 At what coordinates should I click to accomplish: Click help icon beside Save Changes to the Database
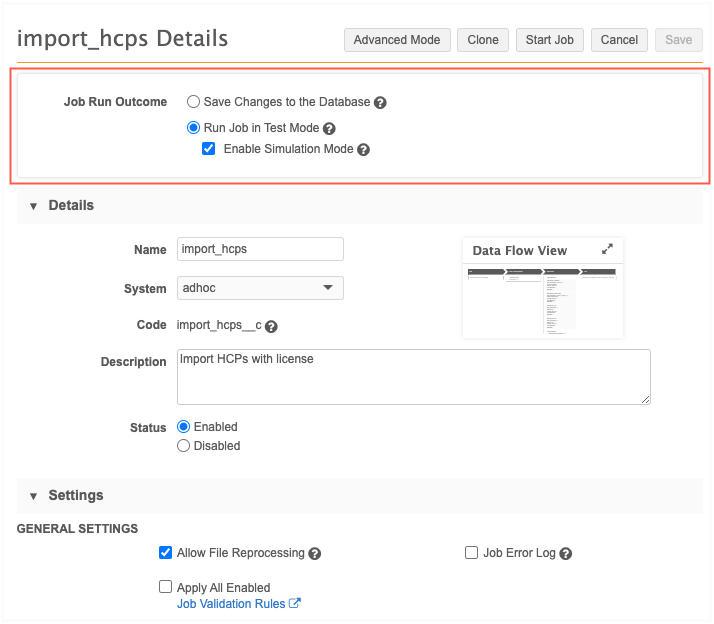coord(381,103)
